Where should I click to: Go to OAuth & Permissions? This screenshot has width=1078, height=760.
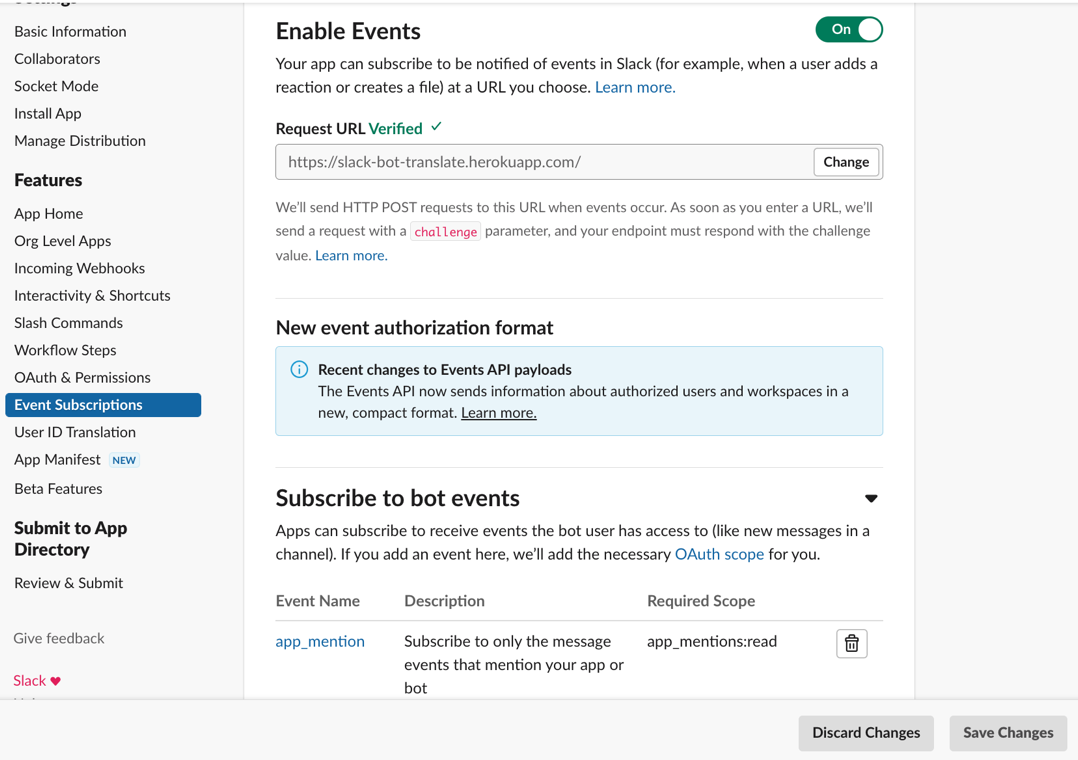coord(82,378)
